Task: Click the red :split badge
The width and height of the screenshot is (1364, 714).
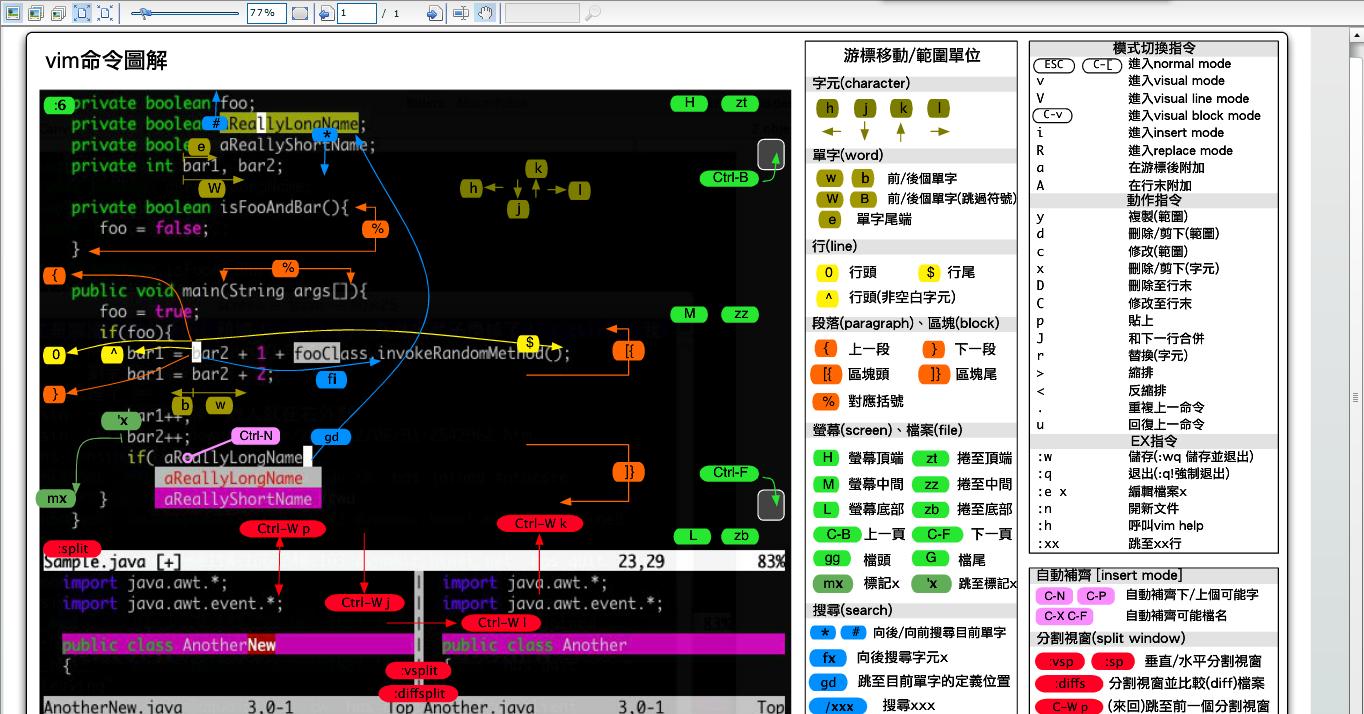Action: point(73,549)
